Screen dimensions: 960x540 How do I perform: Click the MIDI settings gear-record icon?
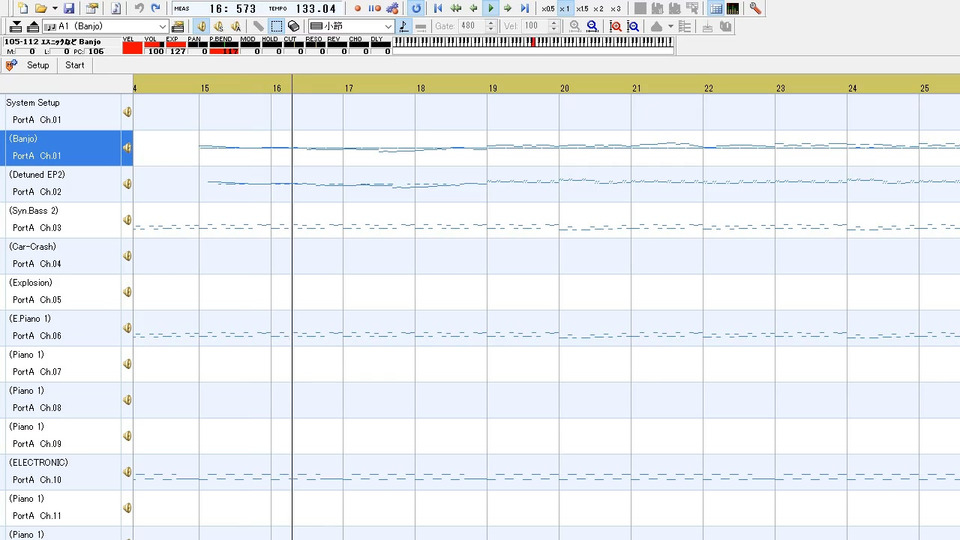coord(392,9)
